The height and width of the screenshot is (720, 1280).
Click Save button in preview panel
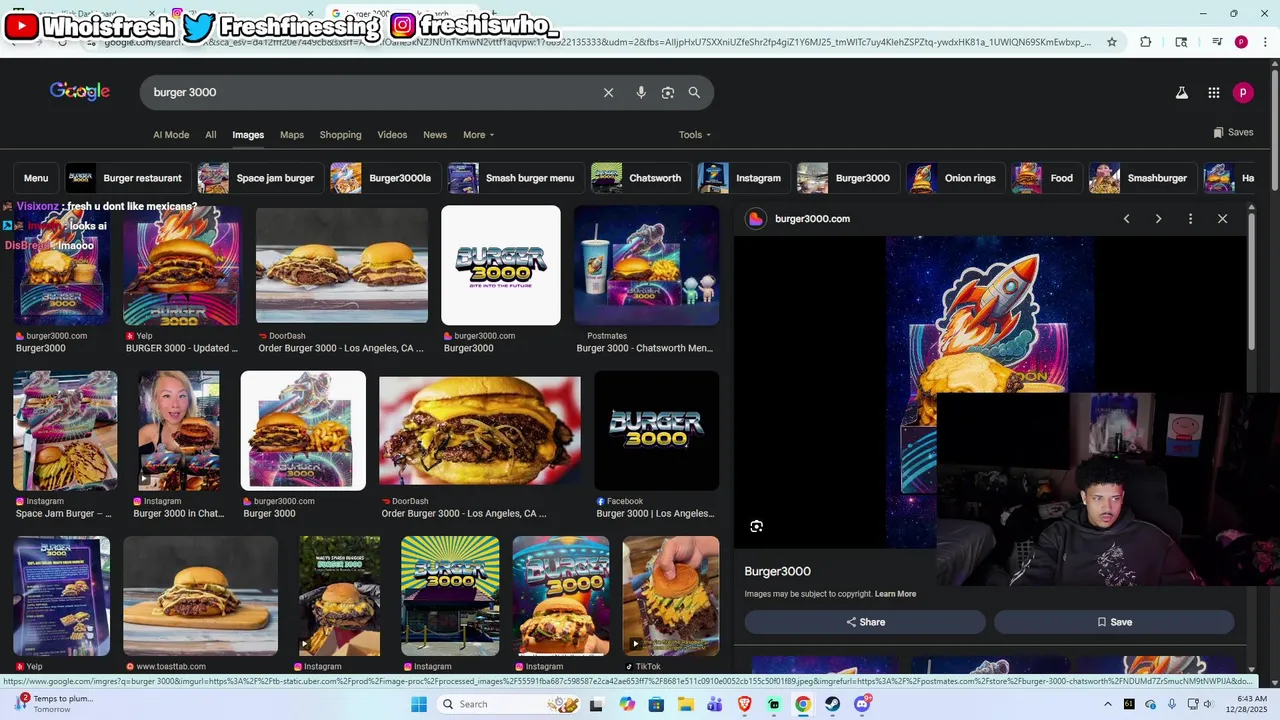coord(1114,622)
